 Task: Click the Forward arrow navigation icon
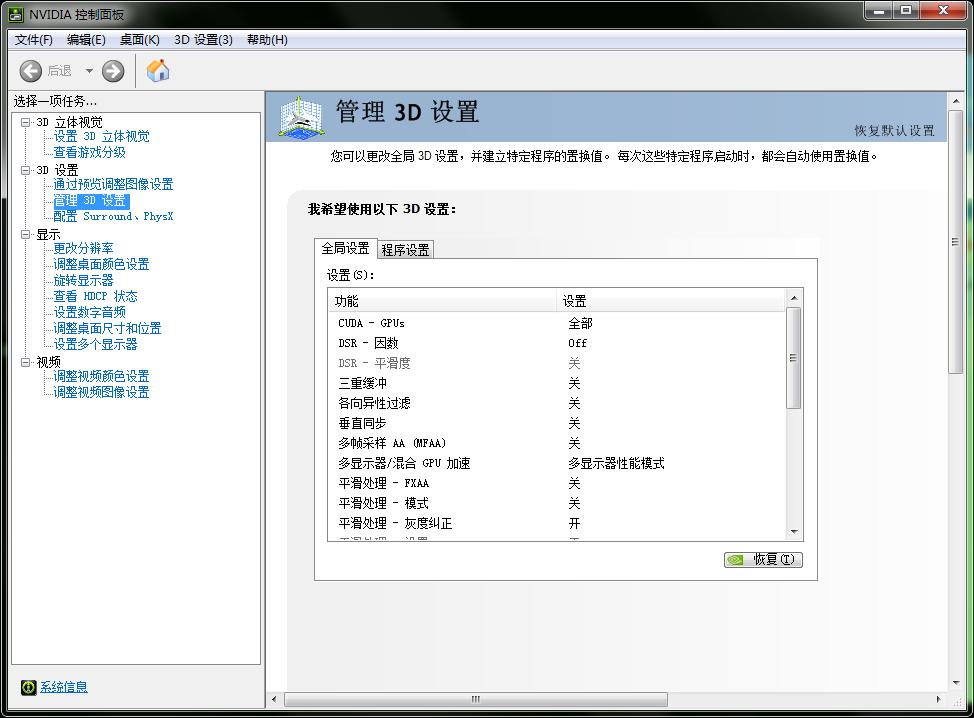113,71
